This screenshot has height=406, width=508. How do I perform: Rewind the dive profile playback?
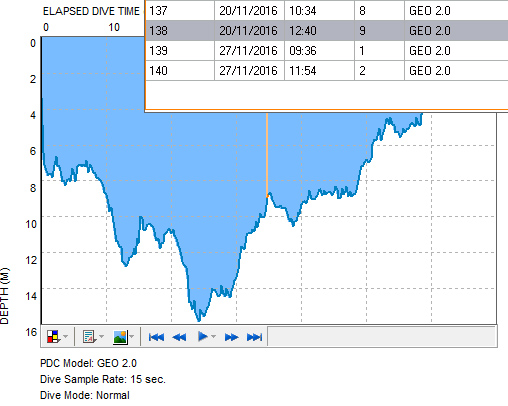(x=179, y=337)
